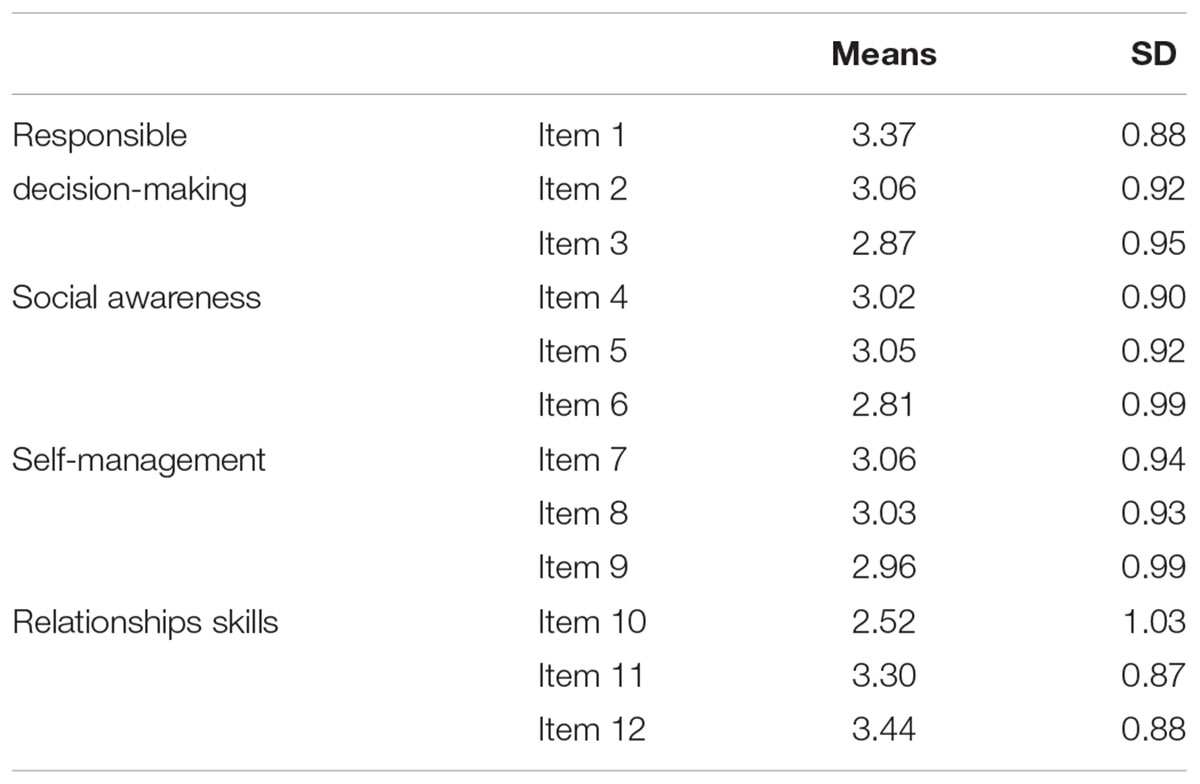Viewport: 1200px width, 784px height.
Task: Select mean value 3.30 for Item 11
Action: click(x=883, y=676)
